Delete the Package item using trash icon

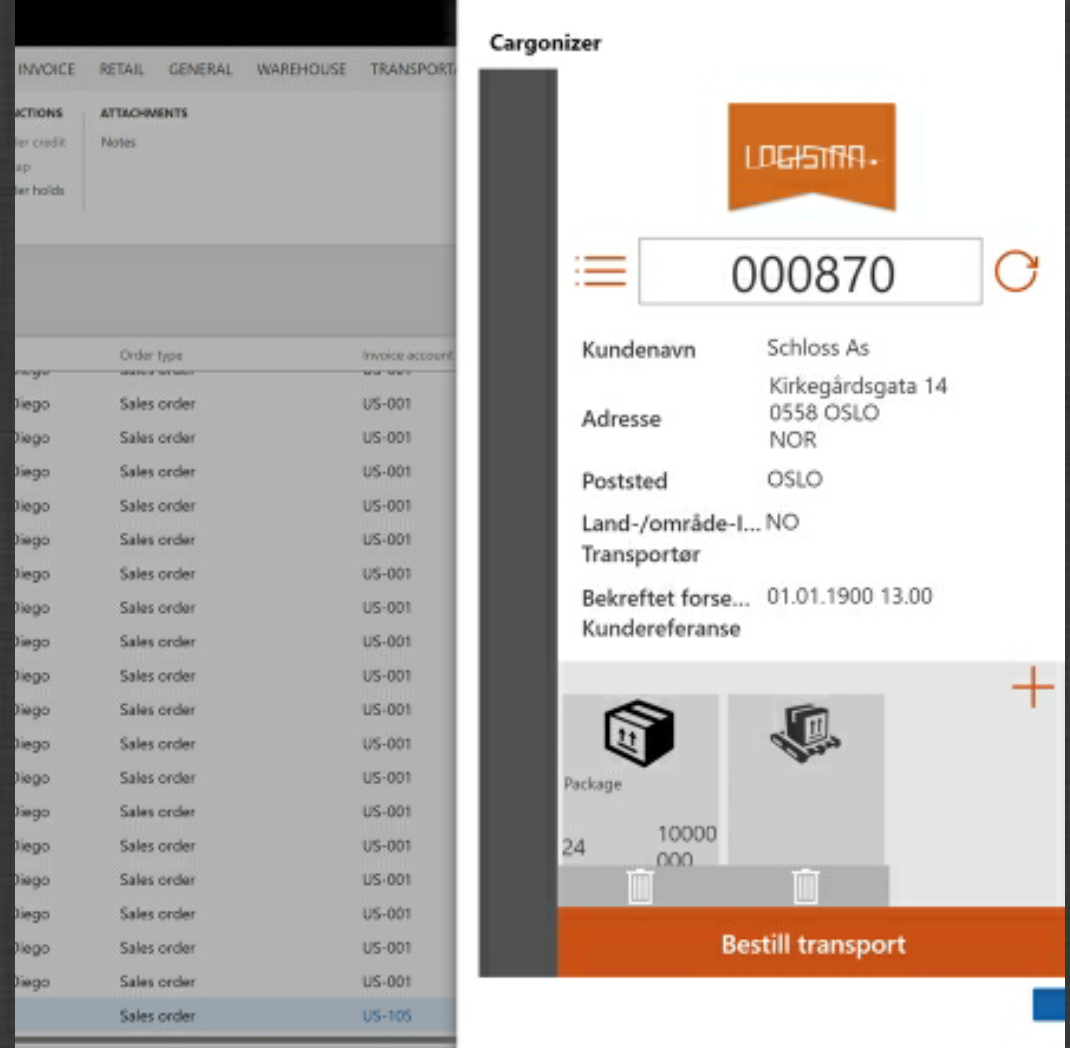click(x=640, y=886)
